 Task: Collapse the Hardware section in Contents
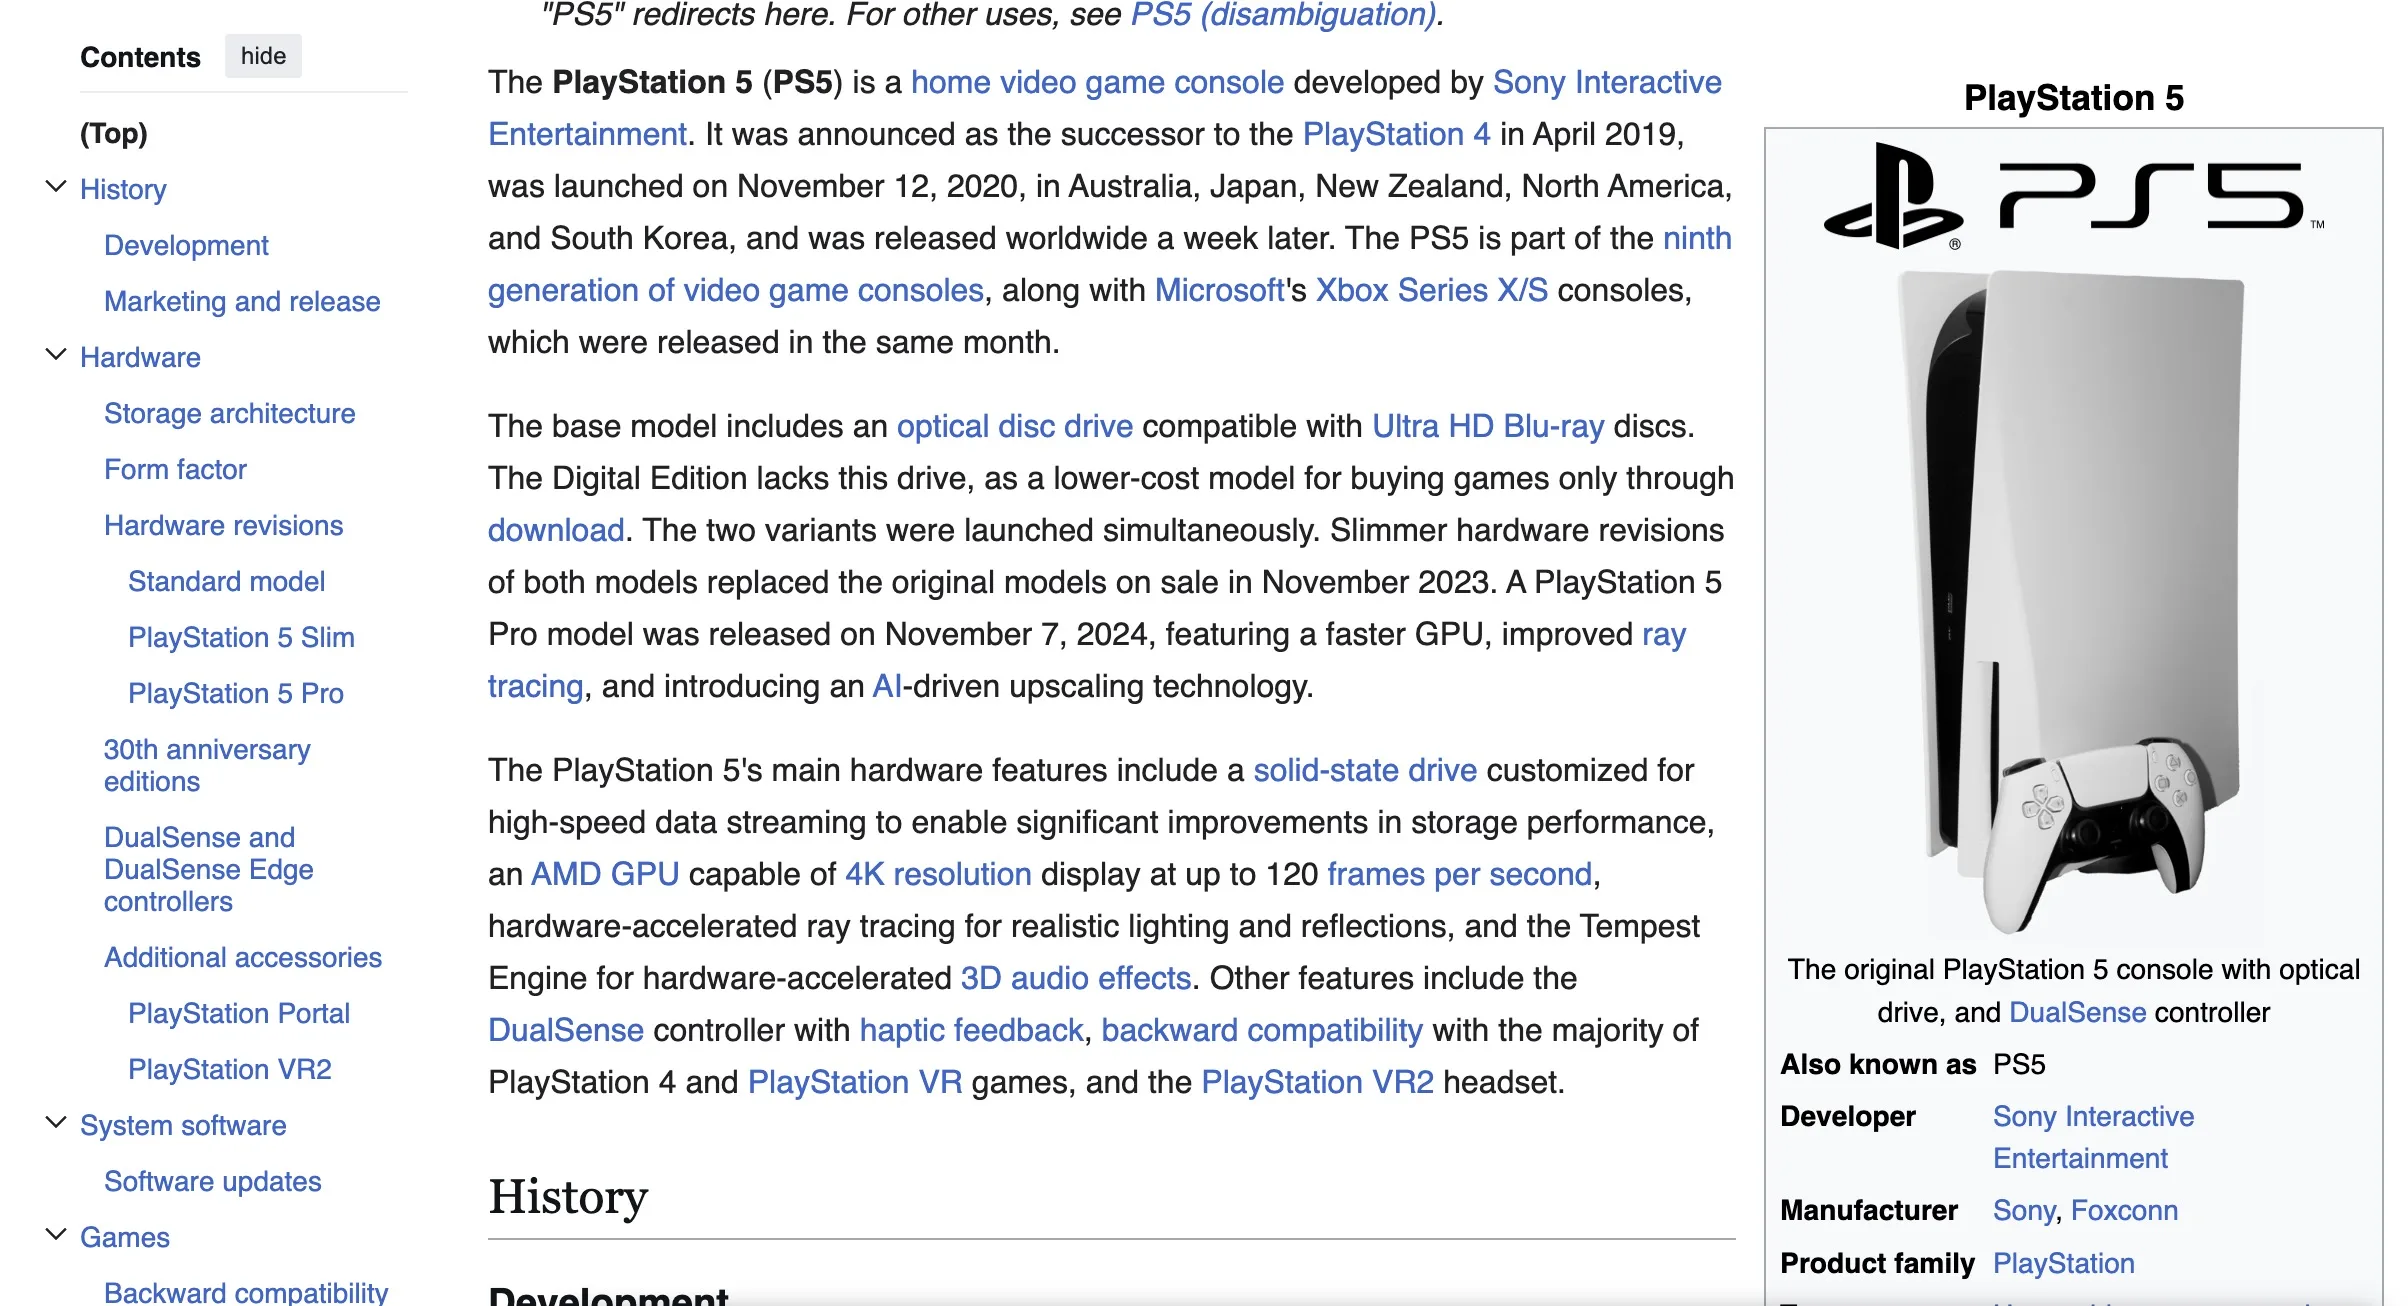pos(55,354)
